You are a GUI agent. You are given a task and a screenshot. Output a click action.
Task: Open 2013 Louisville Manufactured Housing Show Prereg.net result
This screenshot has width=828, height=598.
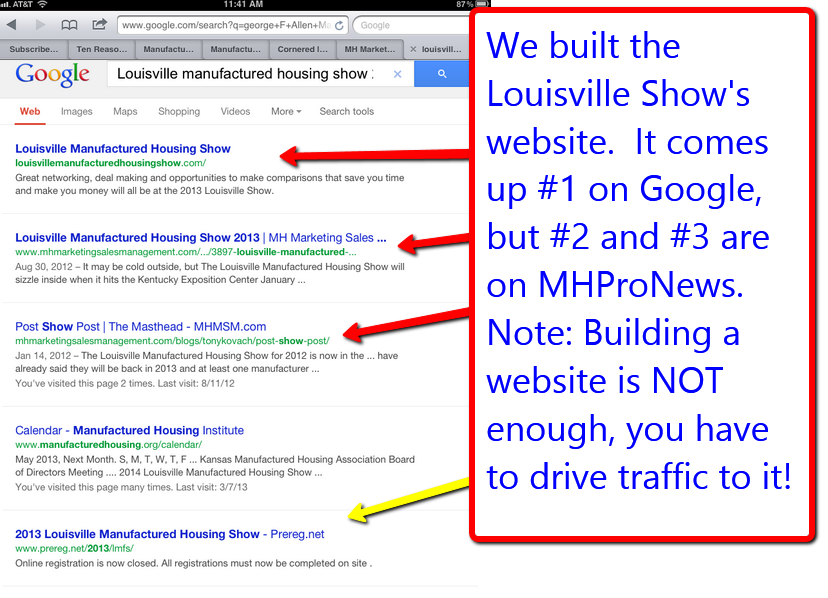[170, 534]
